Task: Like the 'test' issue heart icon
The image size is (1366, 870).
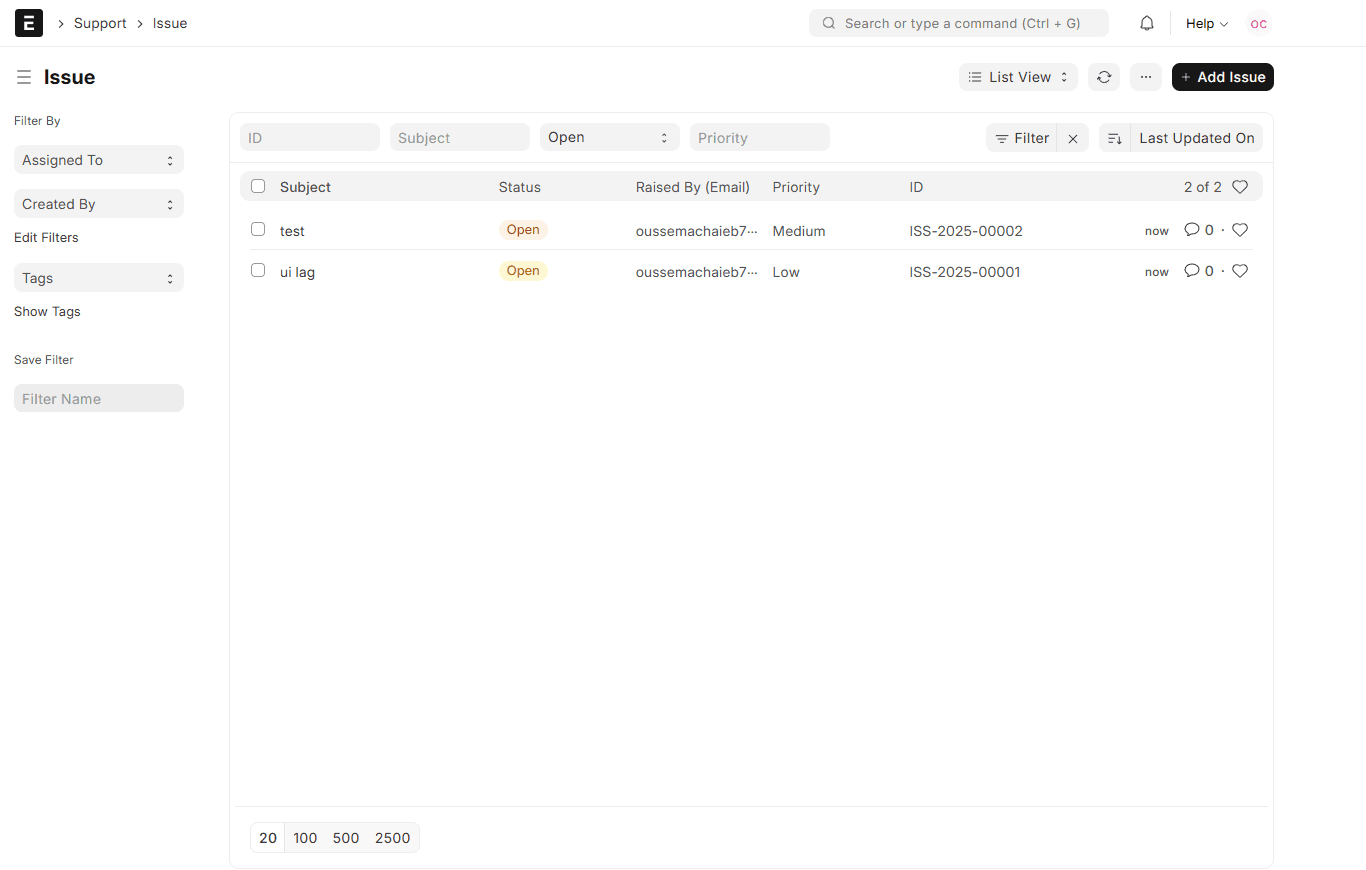Action: [x=1240, y=230]
